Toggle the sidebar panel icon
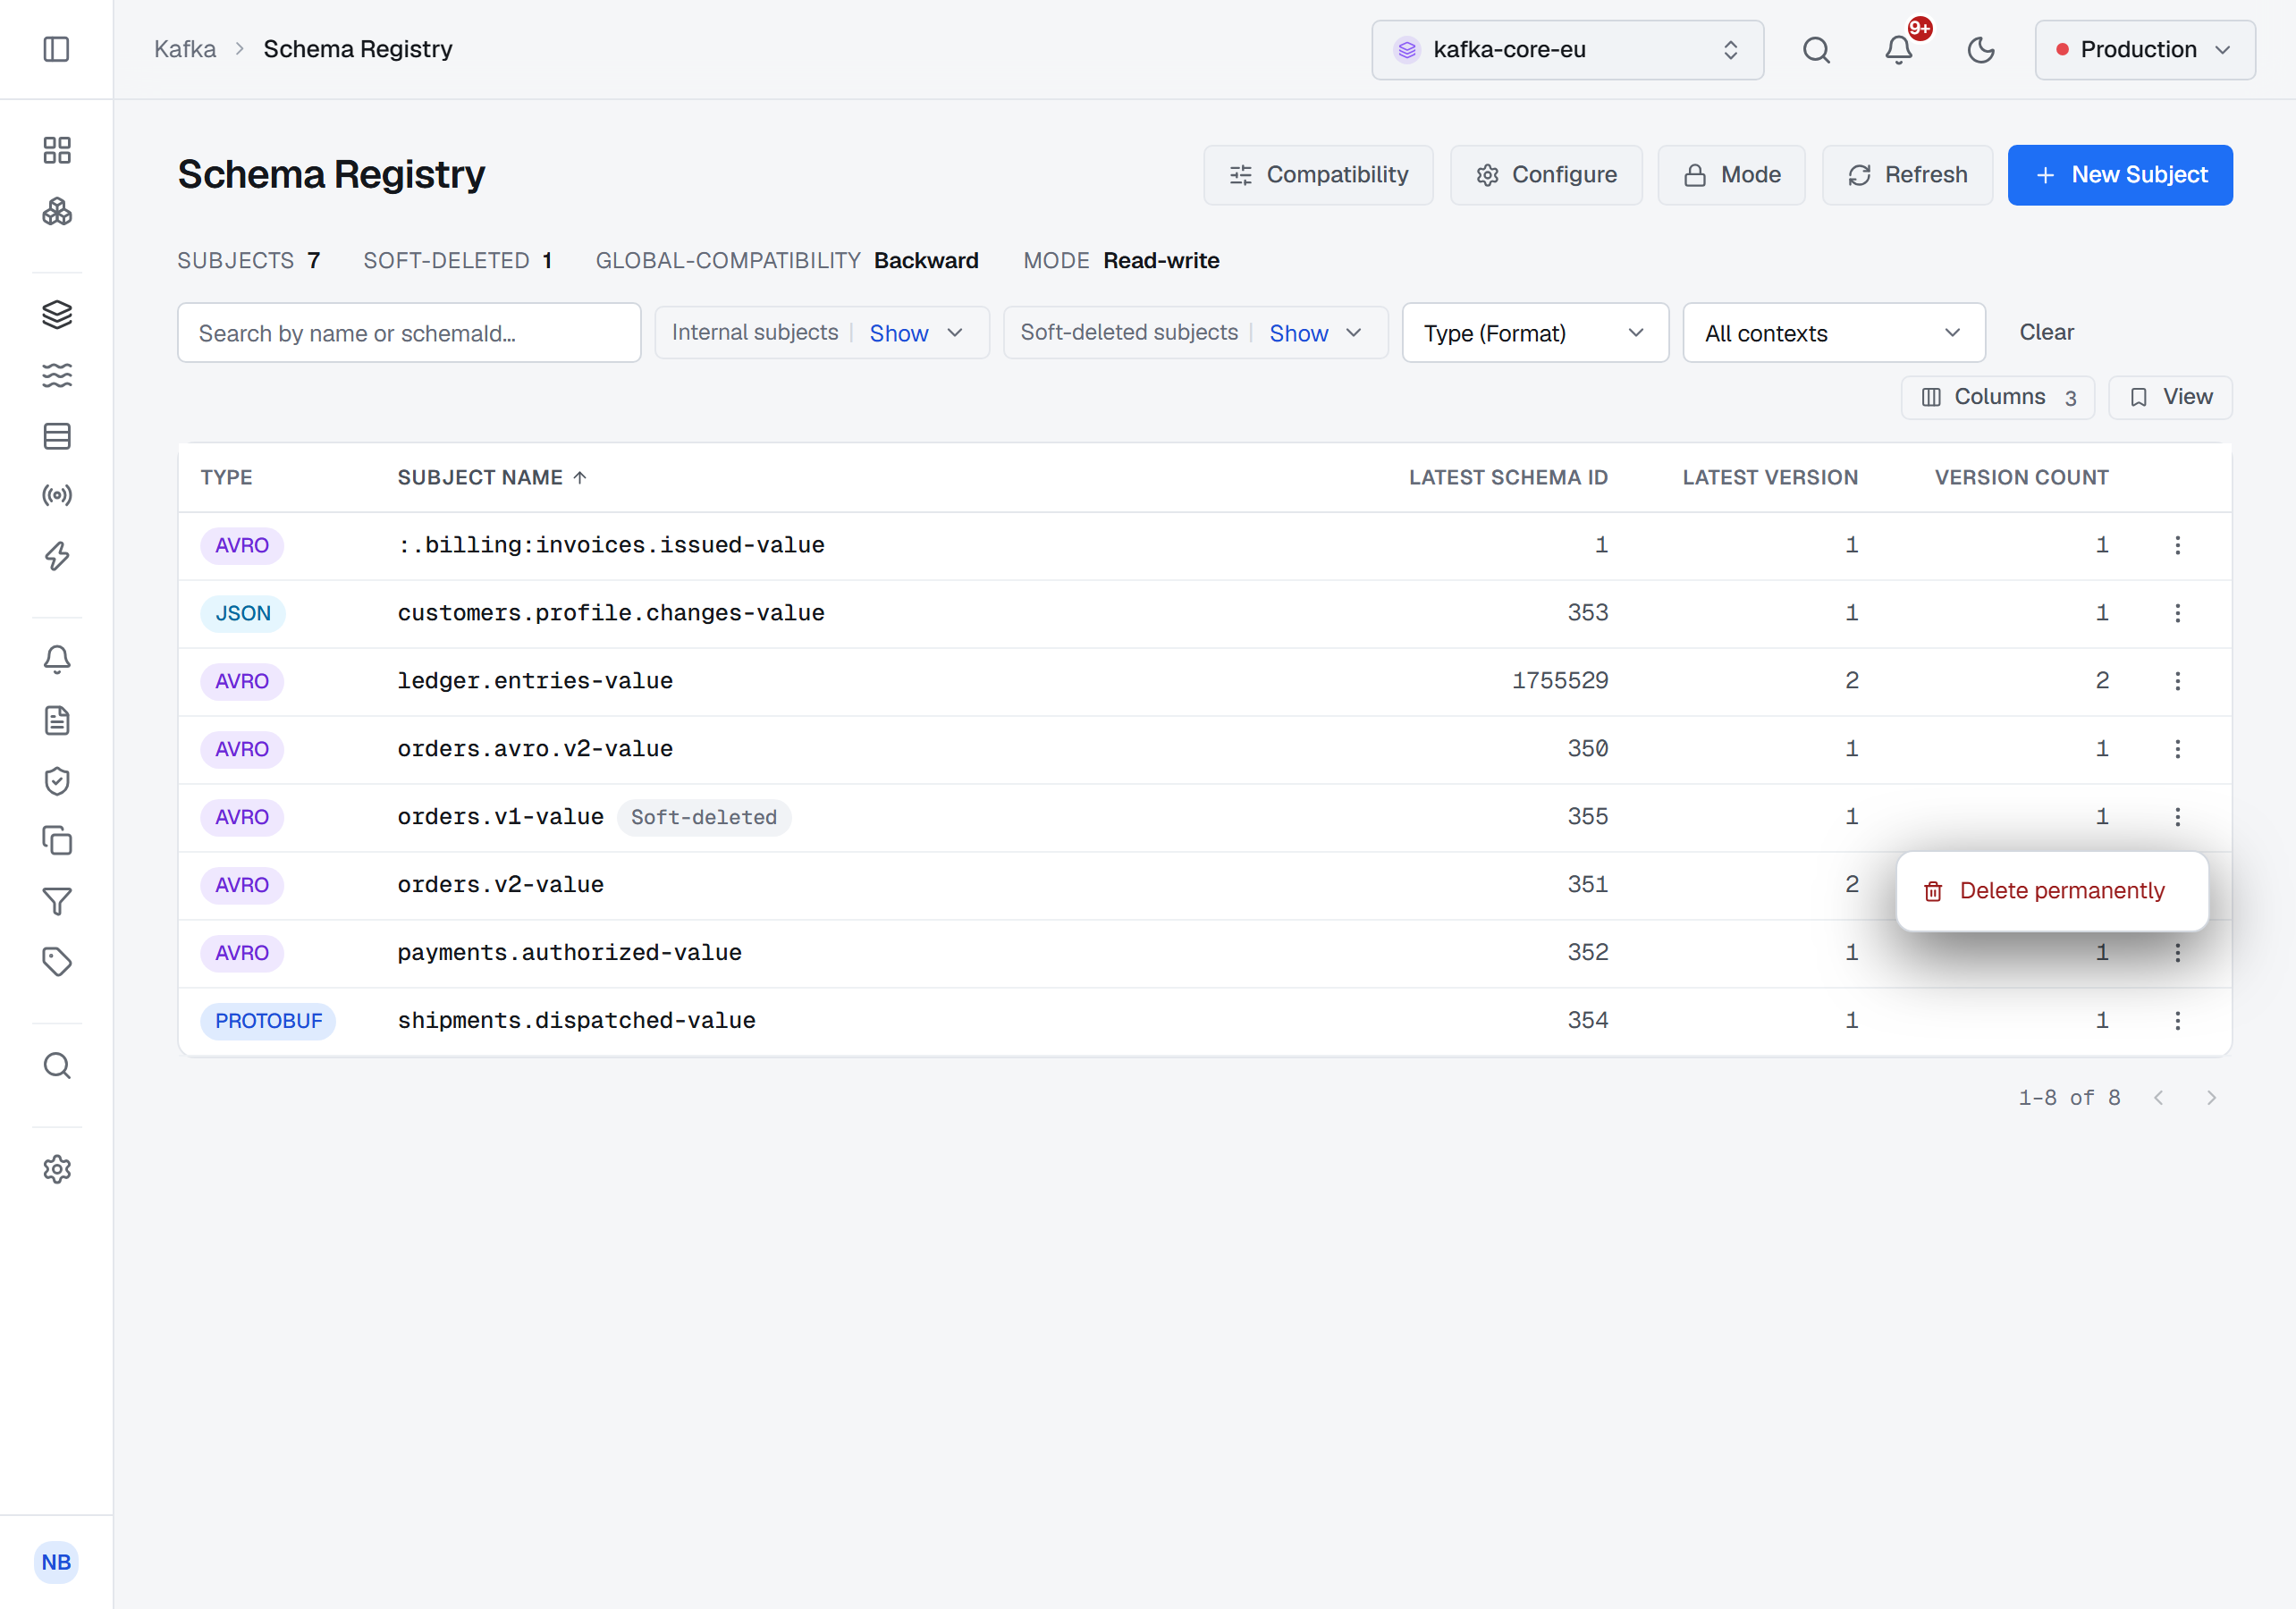The image size is (2296, 1609). 56,49
